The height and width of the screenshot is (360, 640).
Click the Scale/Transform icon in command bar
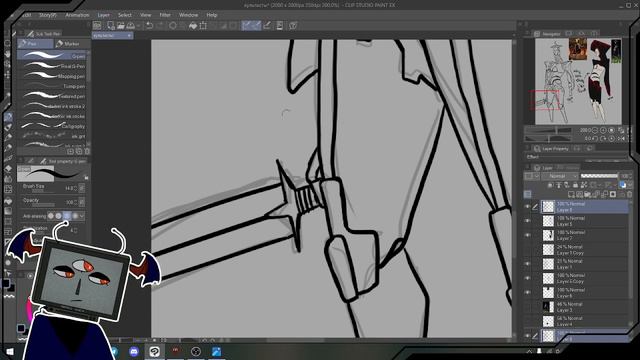[x=203, y=26]
